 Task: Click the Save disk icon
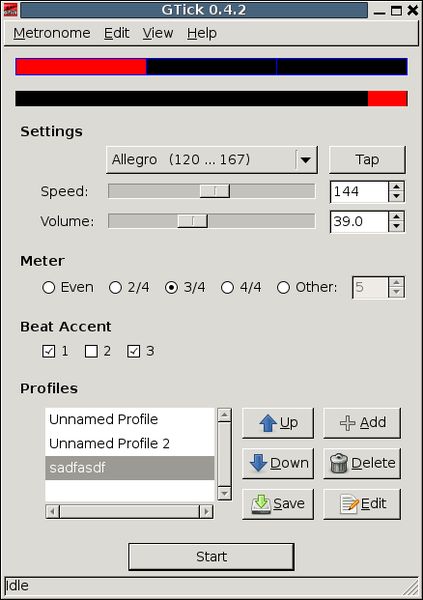pos(261,504)
